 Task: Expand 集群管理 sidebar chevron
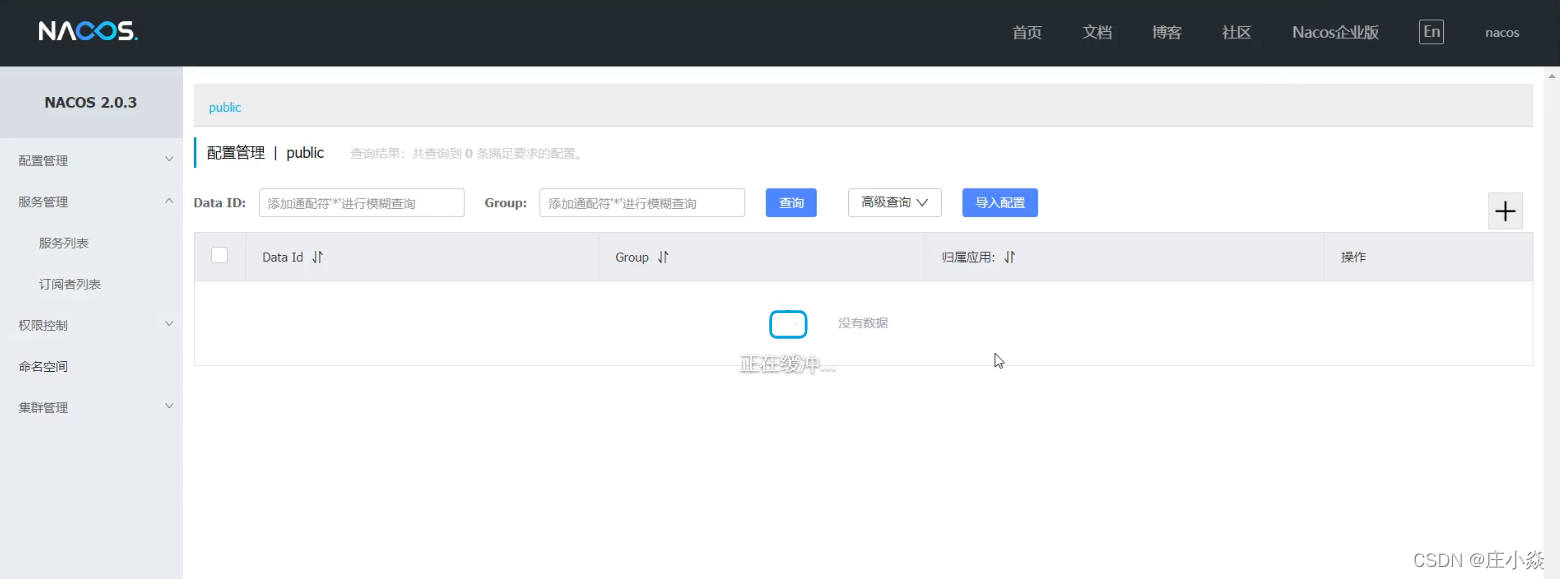coord(169,407)
